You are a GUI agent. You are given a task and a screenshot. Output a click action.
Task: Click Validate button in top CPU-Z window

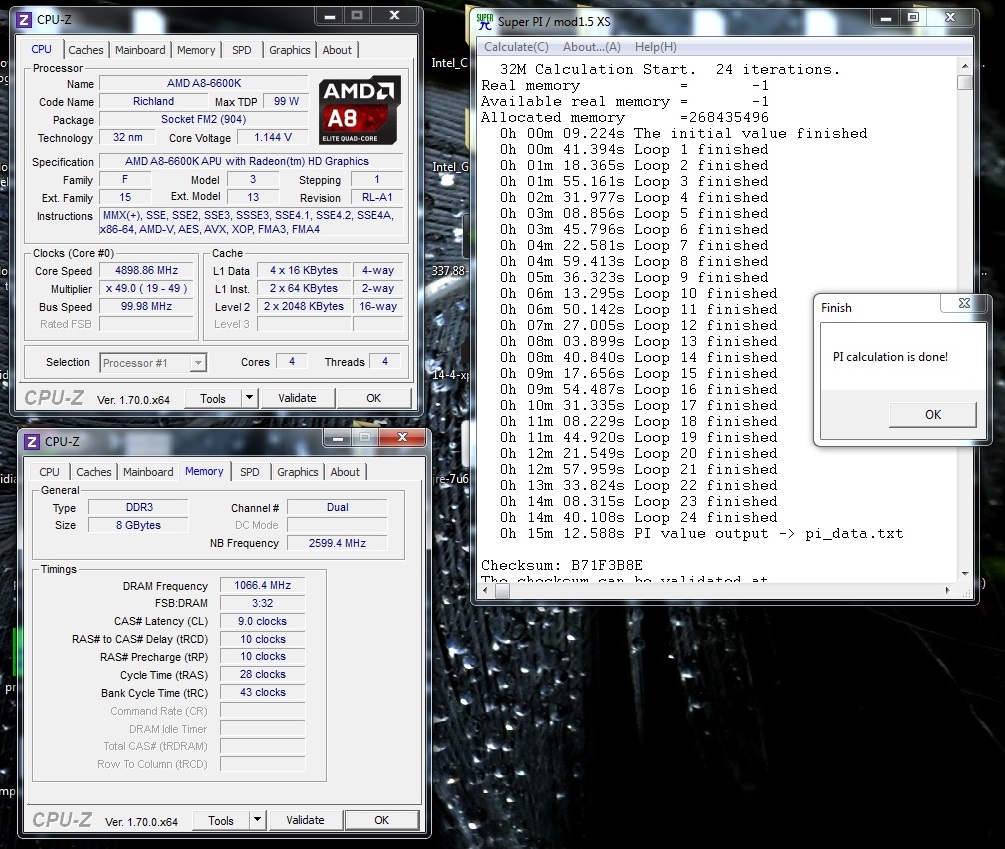pos(297,398)
